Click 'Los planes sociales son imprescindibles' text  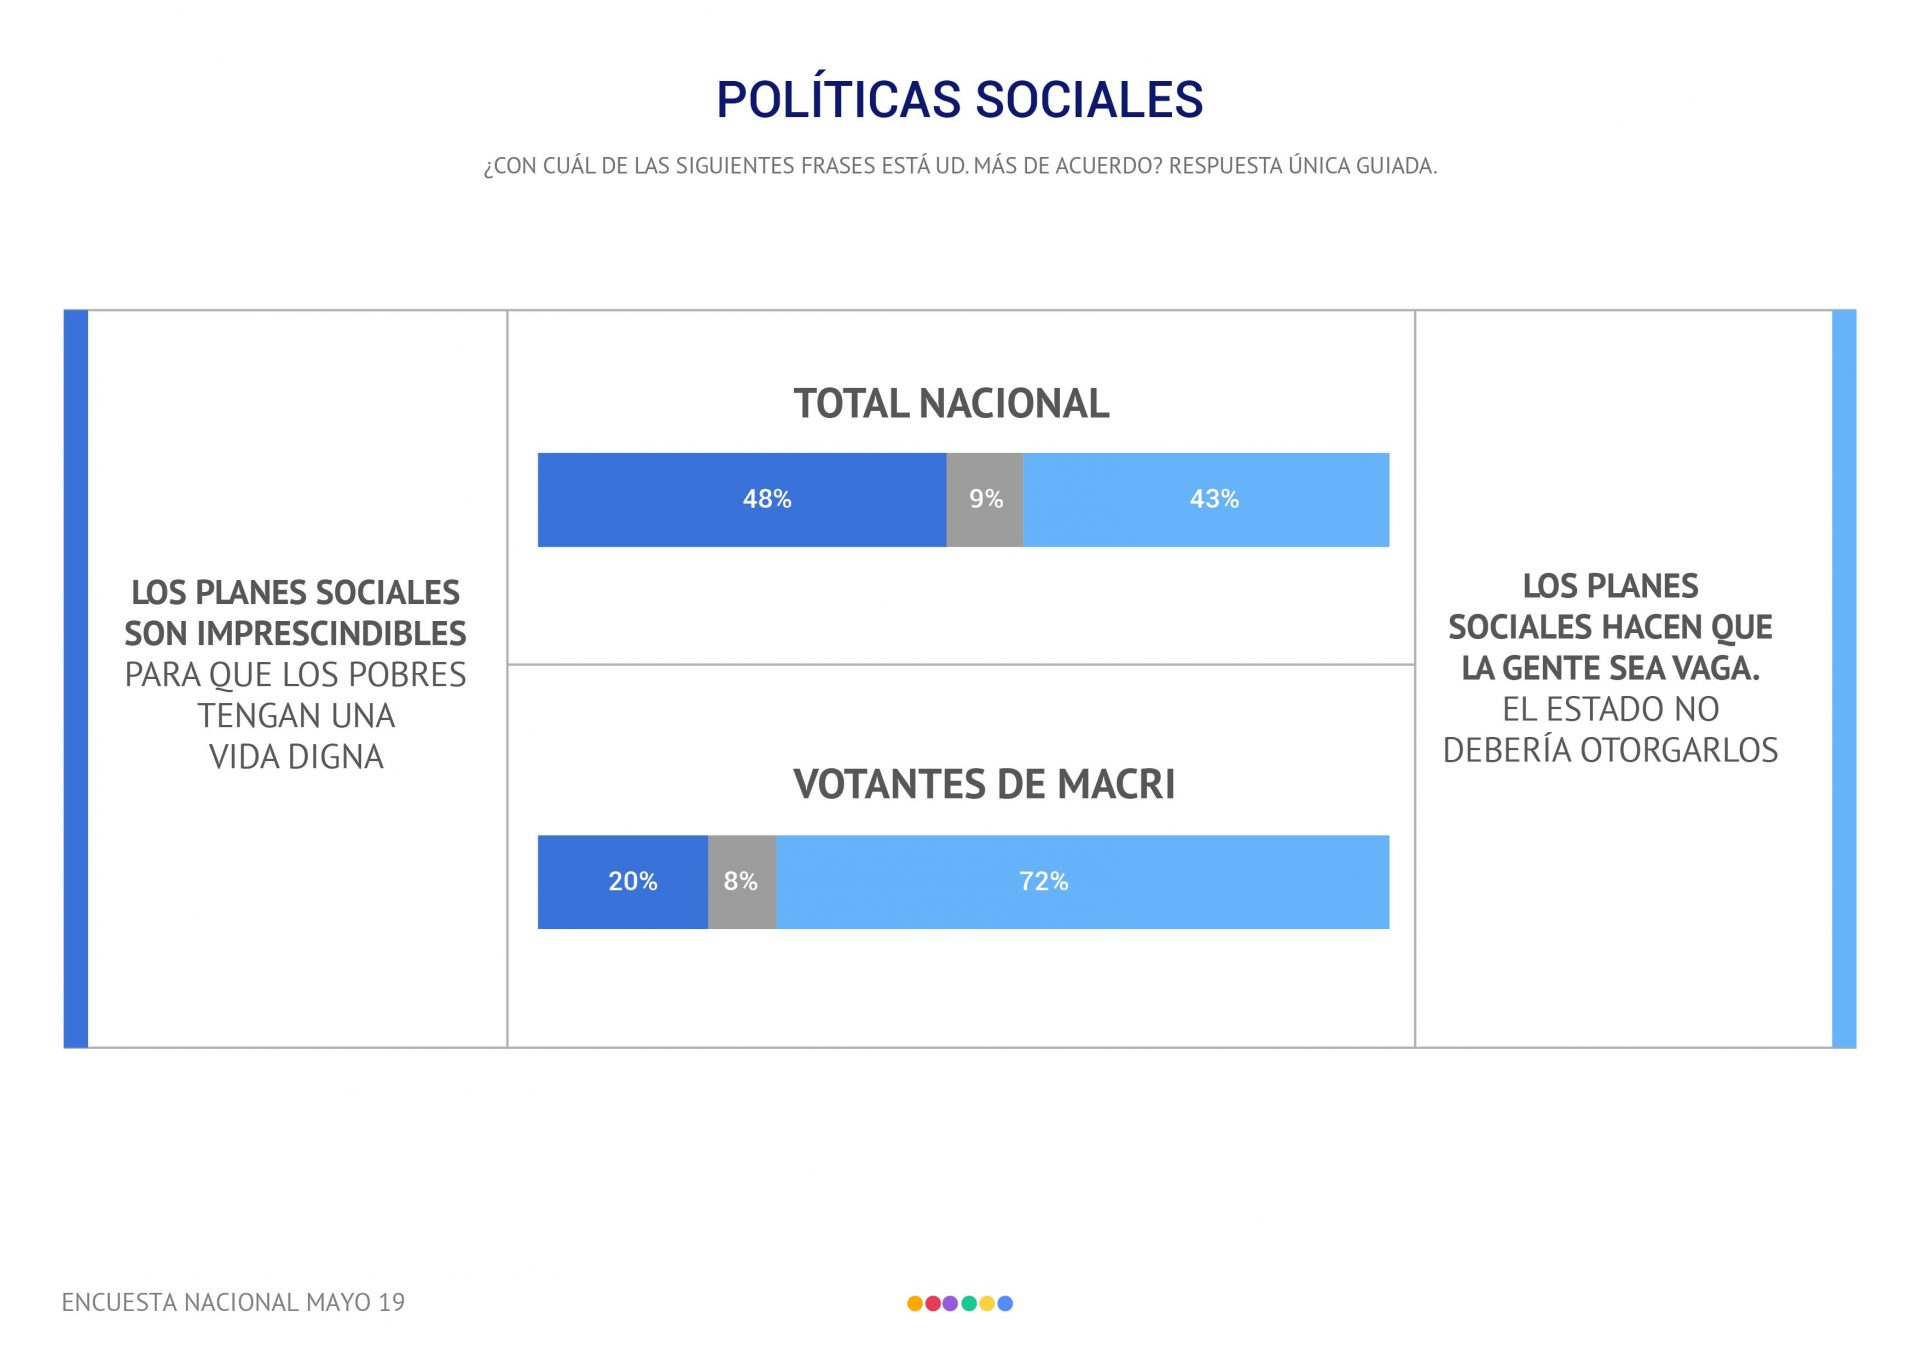point(296,612)
